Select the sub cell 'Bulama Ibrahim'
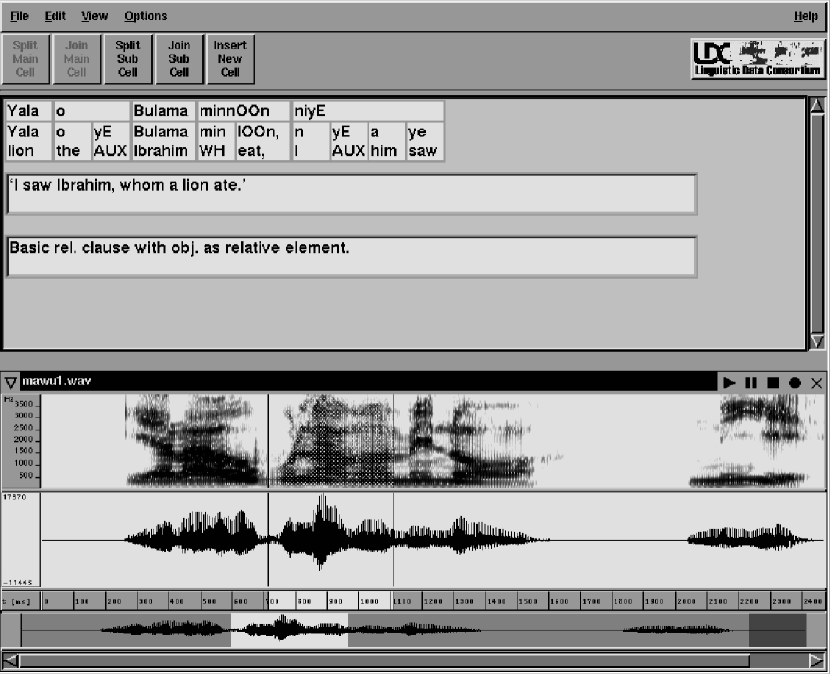830x674 pixels. coord(164,141)
